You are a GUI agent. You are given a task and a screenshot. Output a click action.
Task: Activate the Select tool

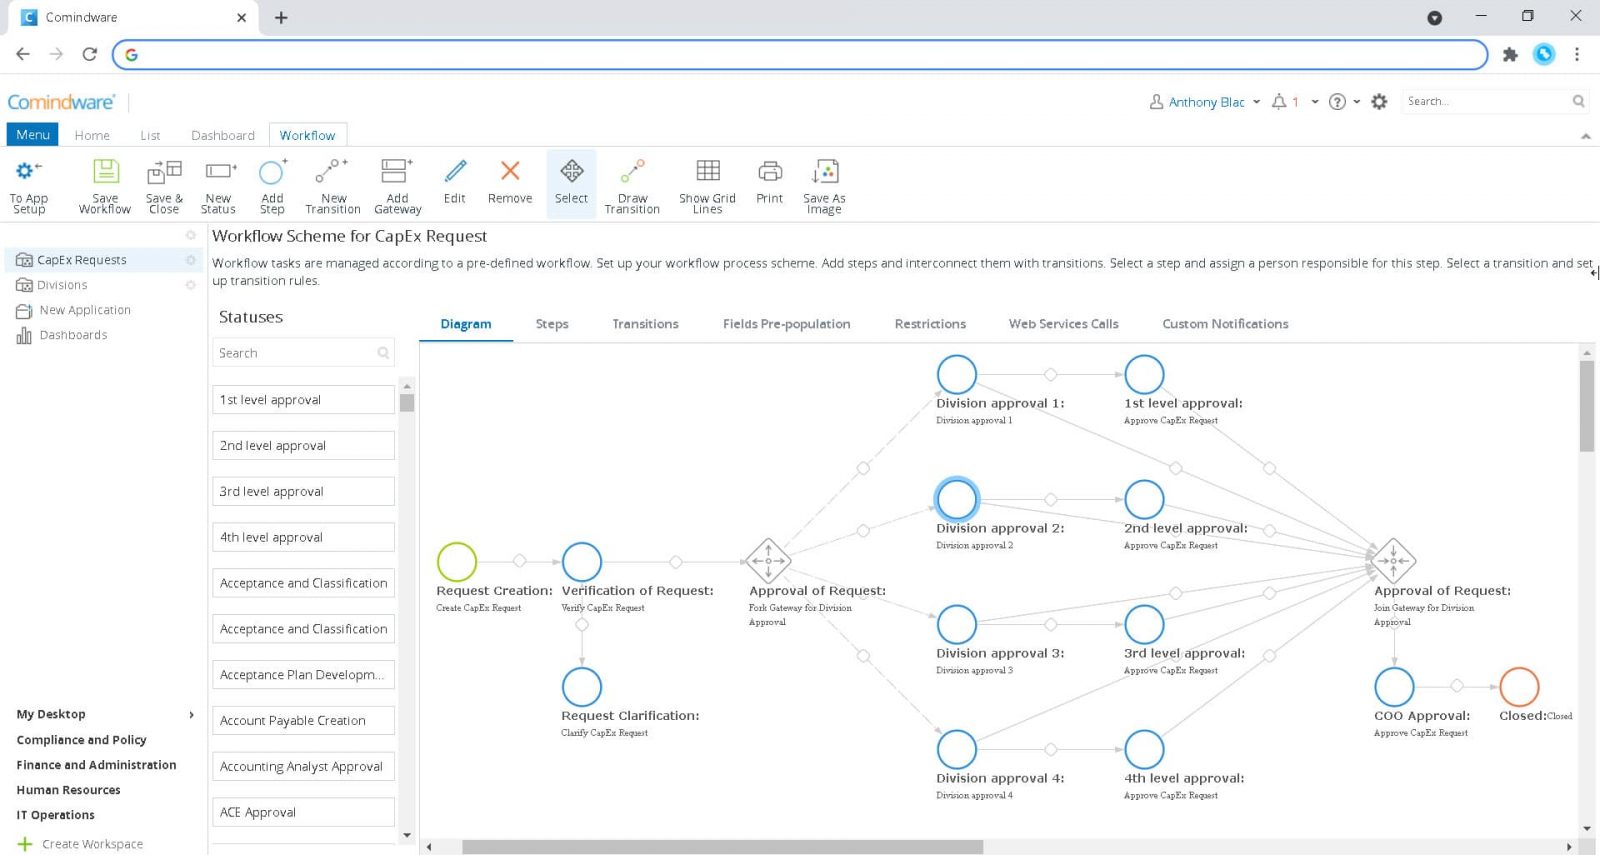(572, 185)
